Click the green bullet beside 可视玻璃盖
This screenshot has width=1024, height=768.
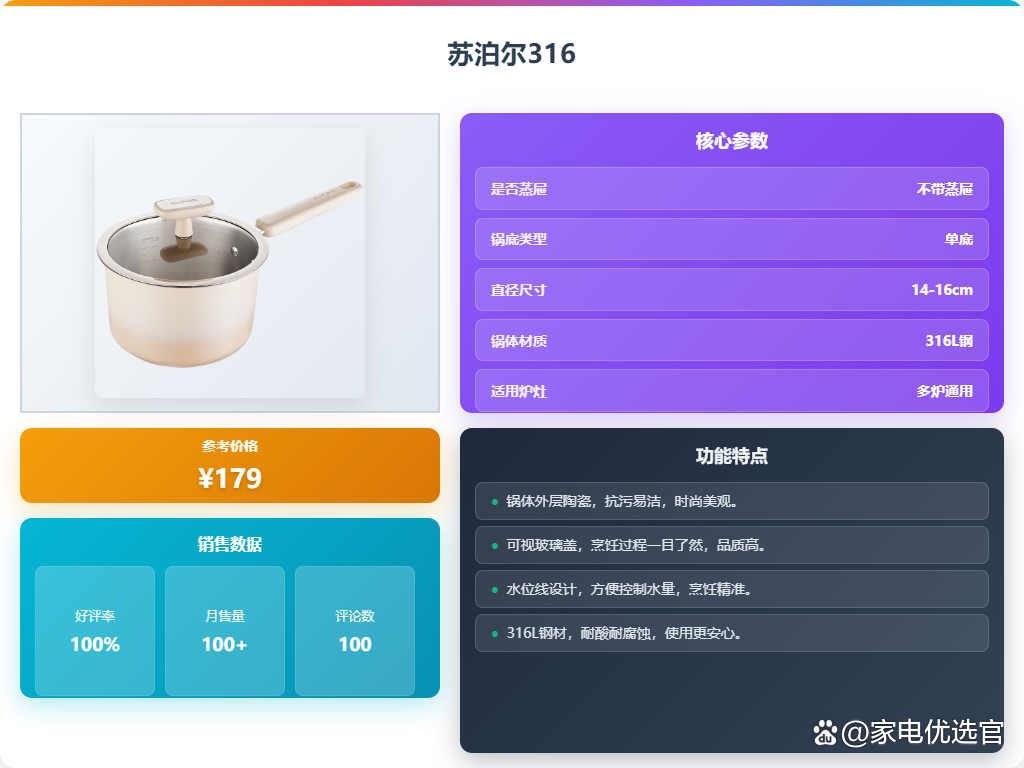[494, 546]
